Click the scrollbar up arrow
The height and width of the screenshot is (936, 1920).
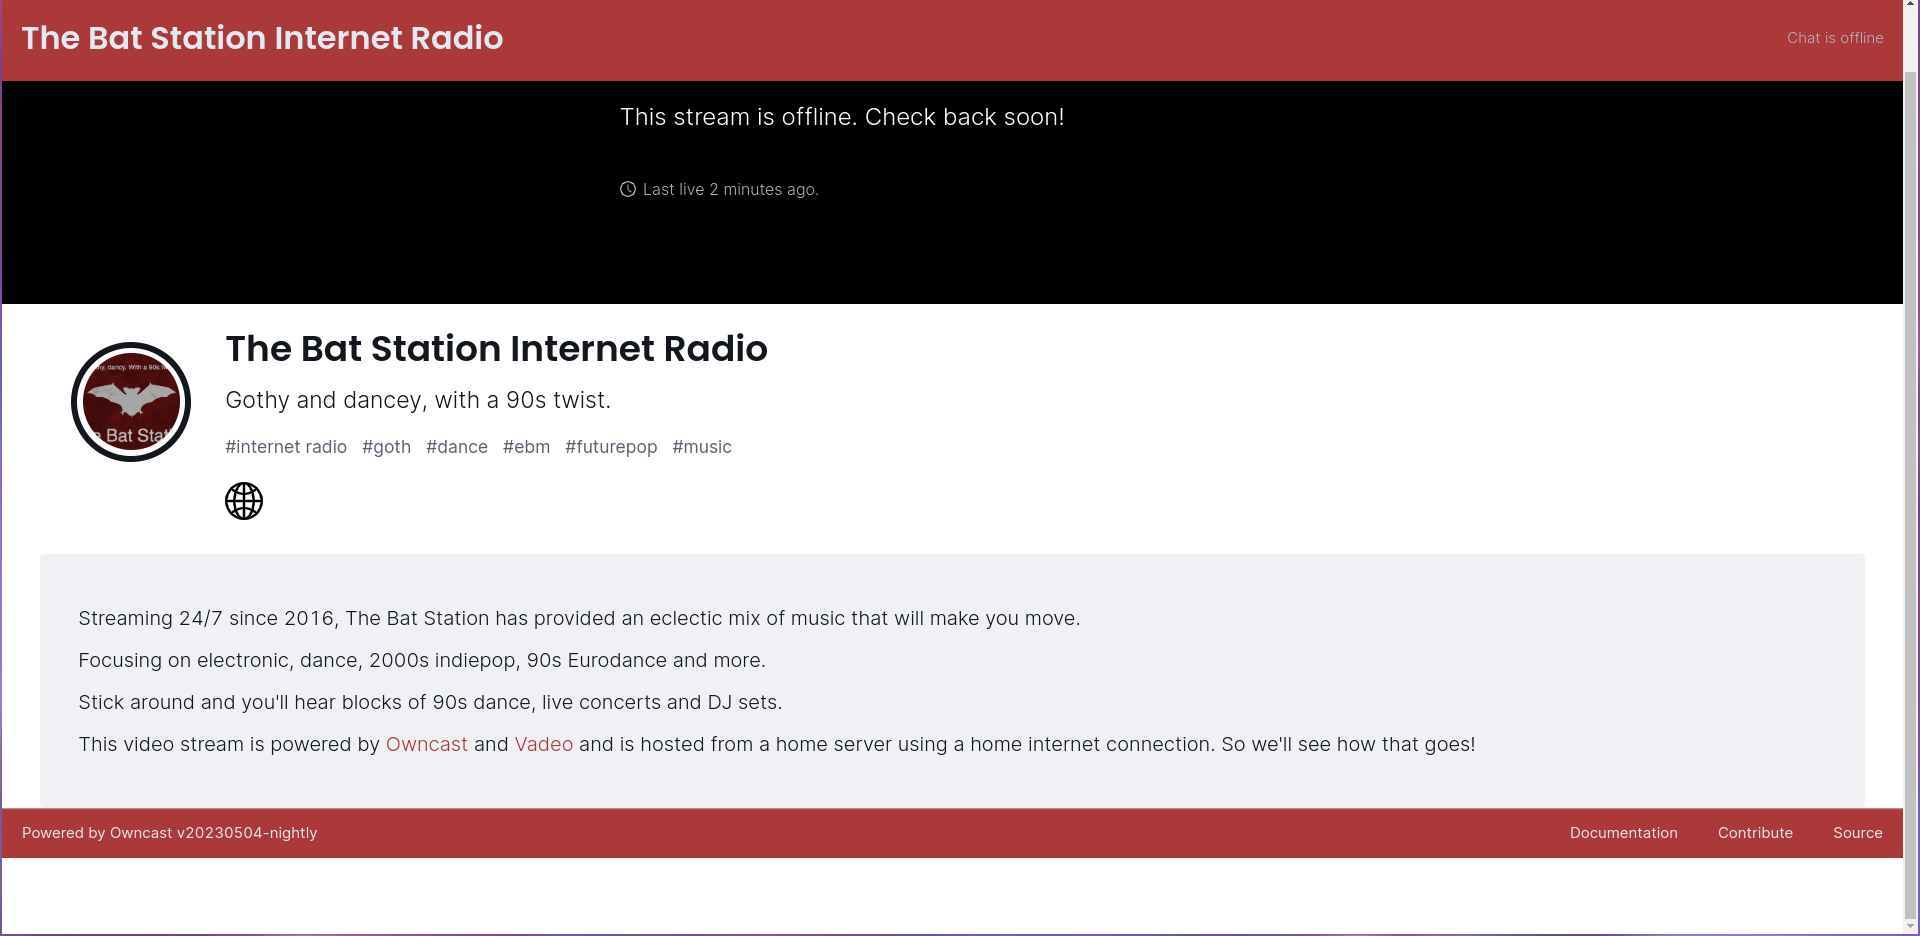tap(1912, 5)
